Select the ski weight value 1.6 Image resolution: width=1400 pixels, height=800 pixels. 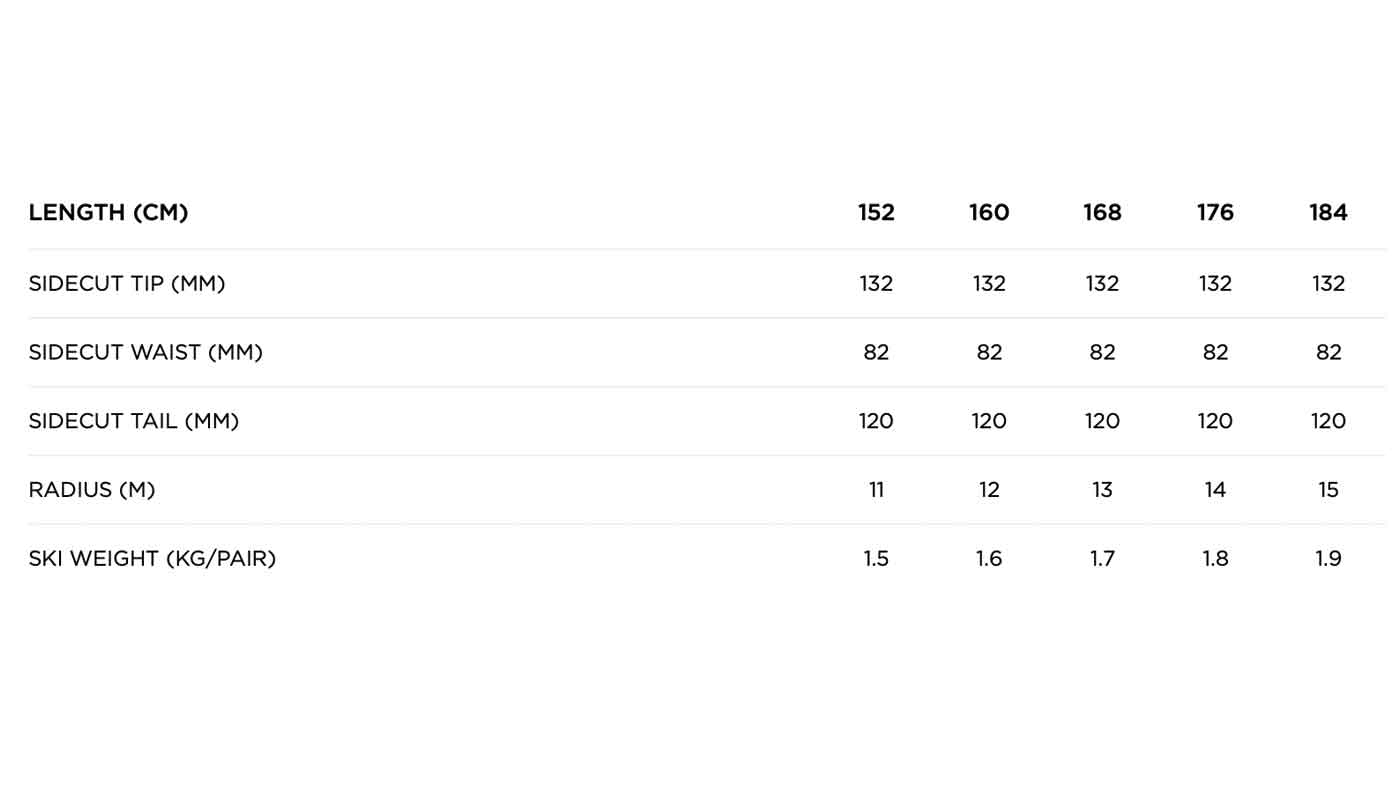[989, 559]
